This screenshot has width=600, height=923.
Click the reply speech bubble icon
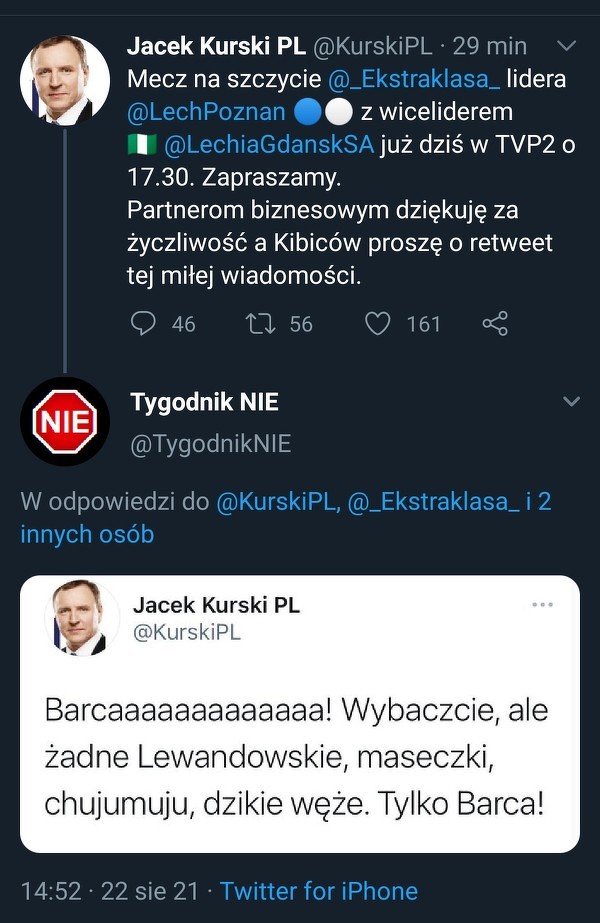[145, 323]
